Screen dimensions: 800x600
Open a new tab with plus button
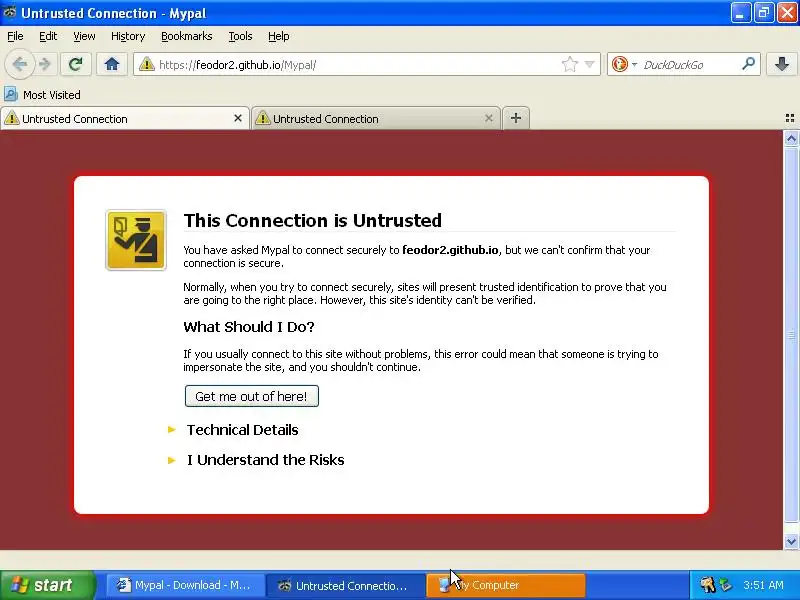pos(516,118)
